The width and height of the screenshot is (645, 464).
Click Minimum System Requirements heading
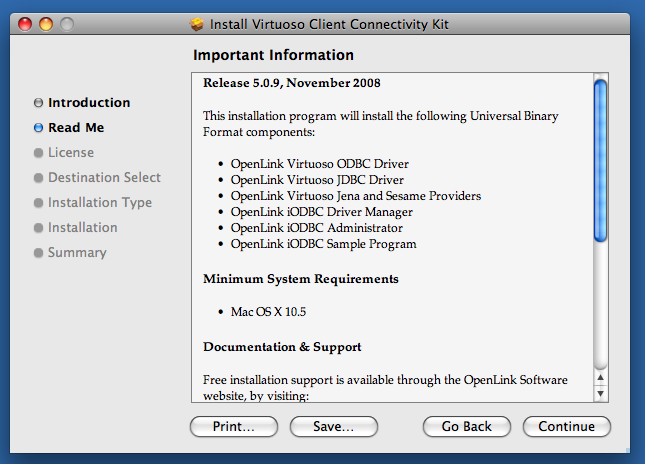[x=301, y=279]
